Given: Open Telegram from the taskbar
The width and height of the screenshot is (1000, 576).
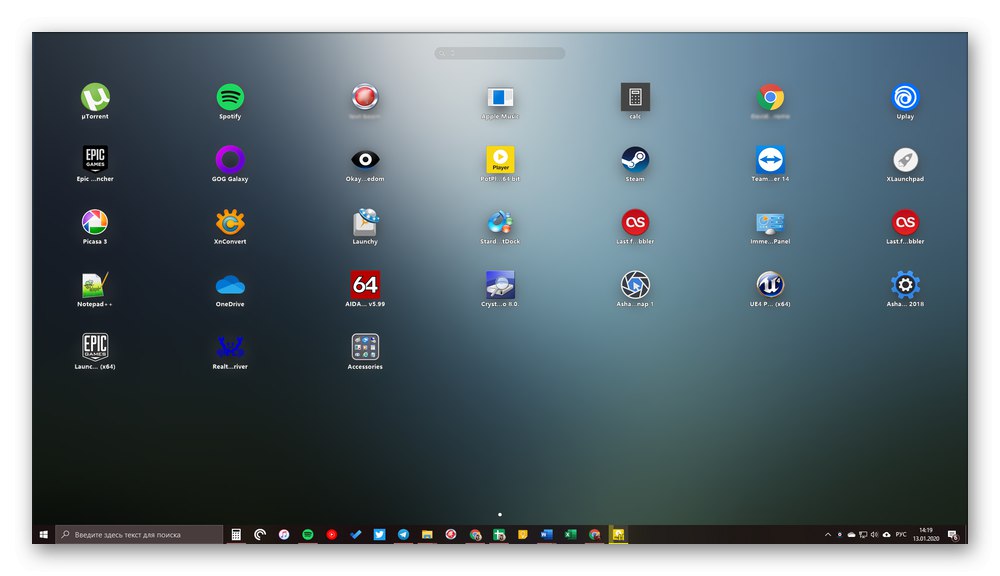Looking at the screenshot, I should [403, 535].
